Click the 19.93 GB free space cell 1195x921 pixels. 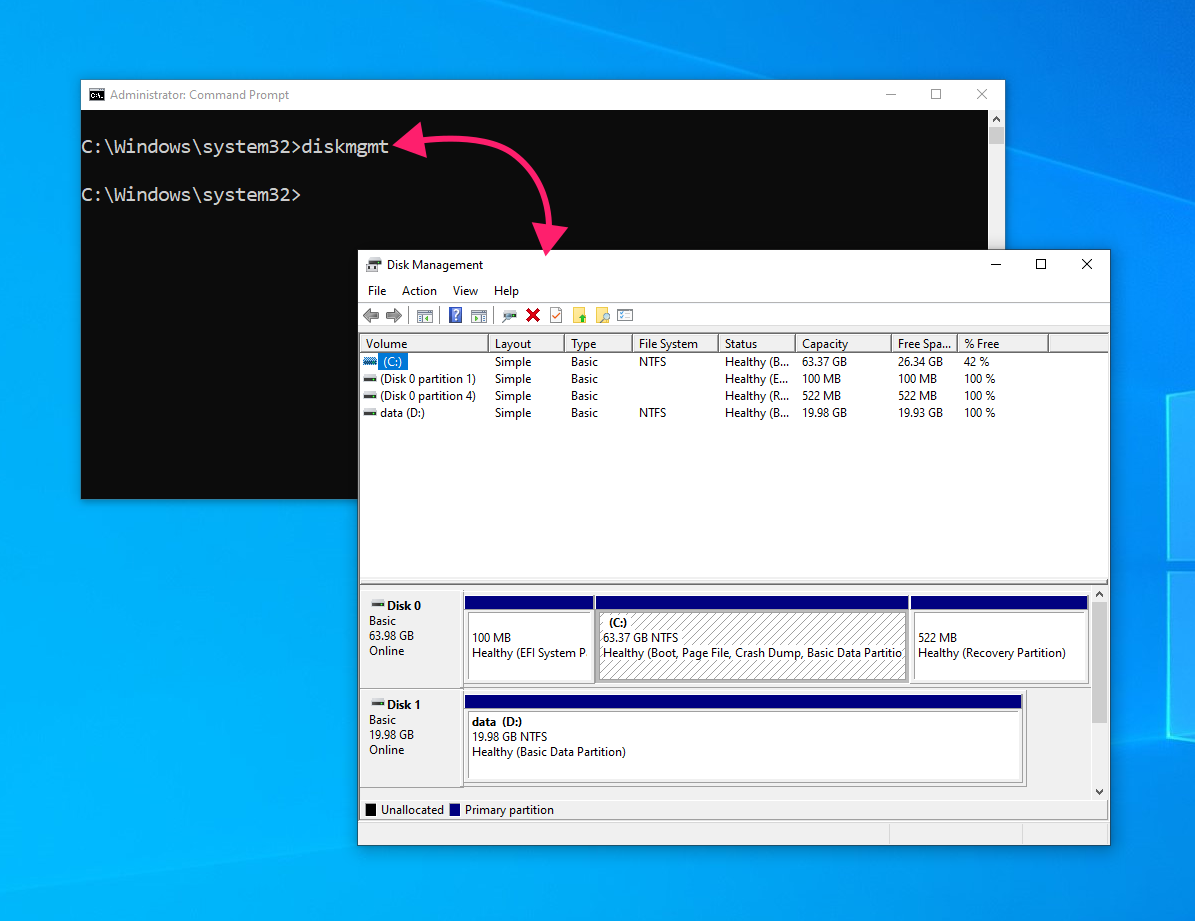[x=920, y=412]
